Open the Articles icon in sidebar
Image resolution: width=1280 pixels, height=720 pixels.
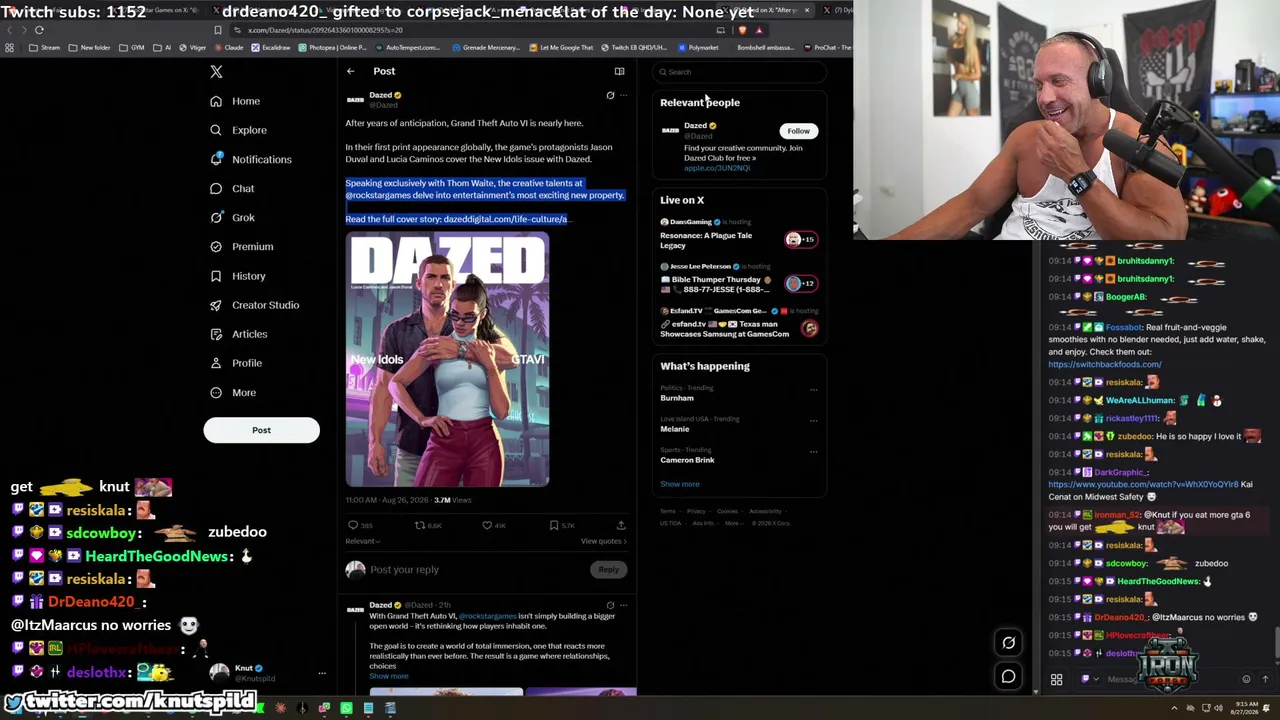[216, 334]
